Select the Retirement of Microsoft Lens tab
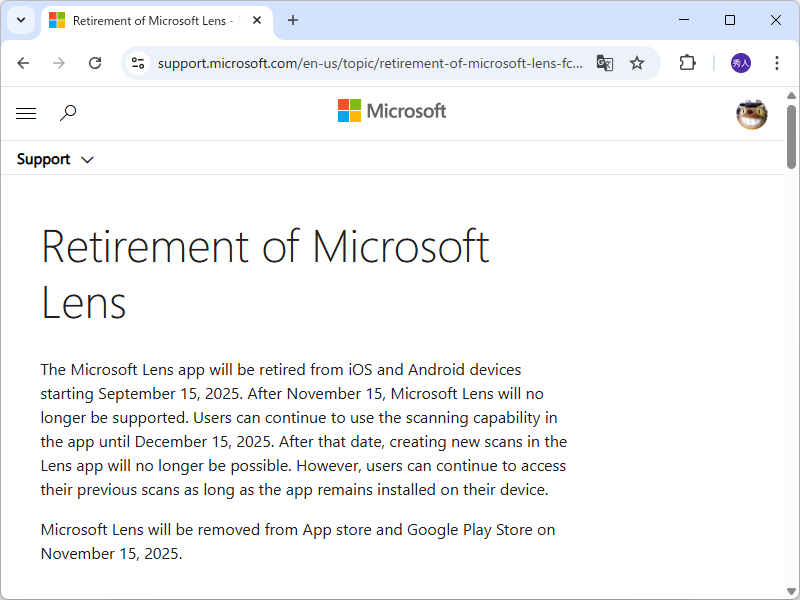This screenshot has width=800, height=600. 150,20
